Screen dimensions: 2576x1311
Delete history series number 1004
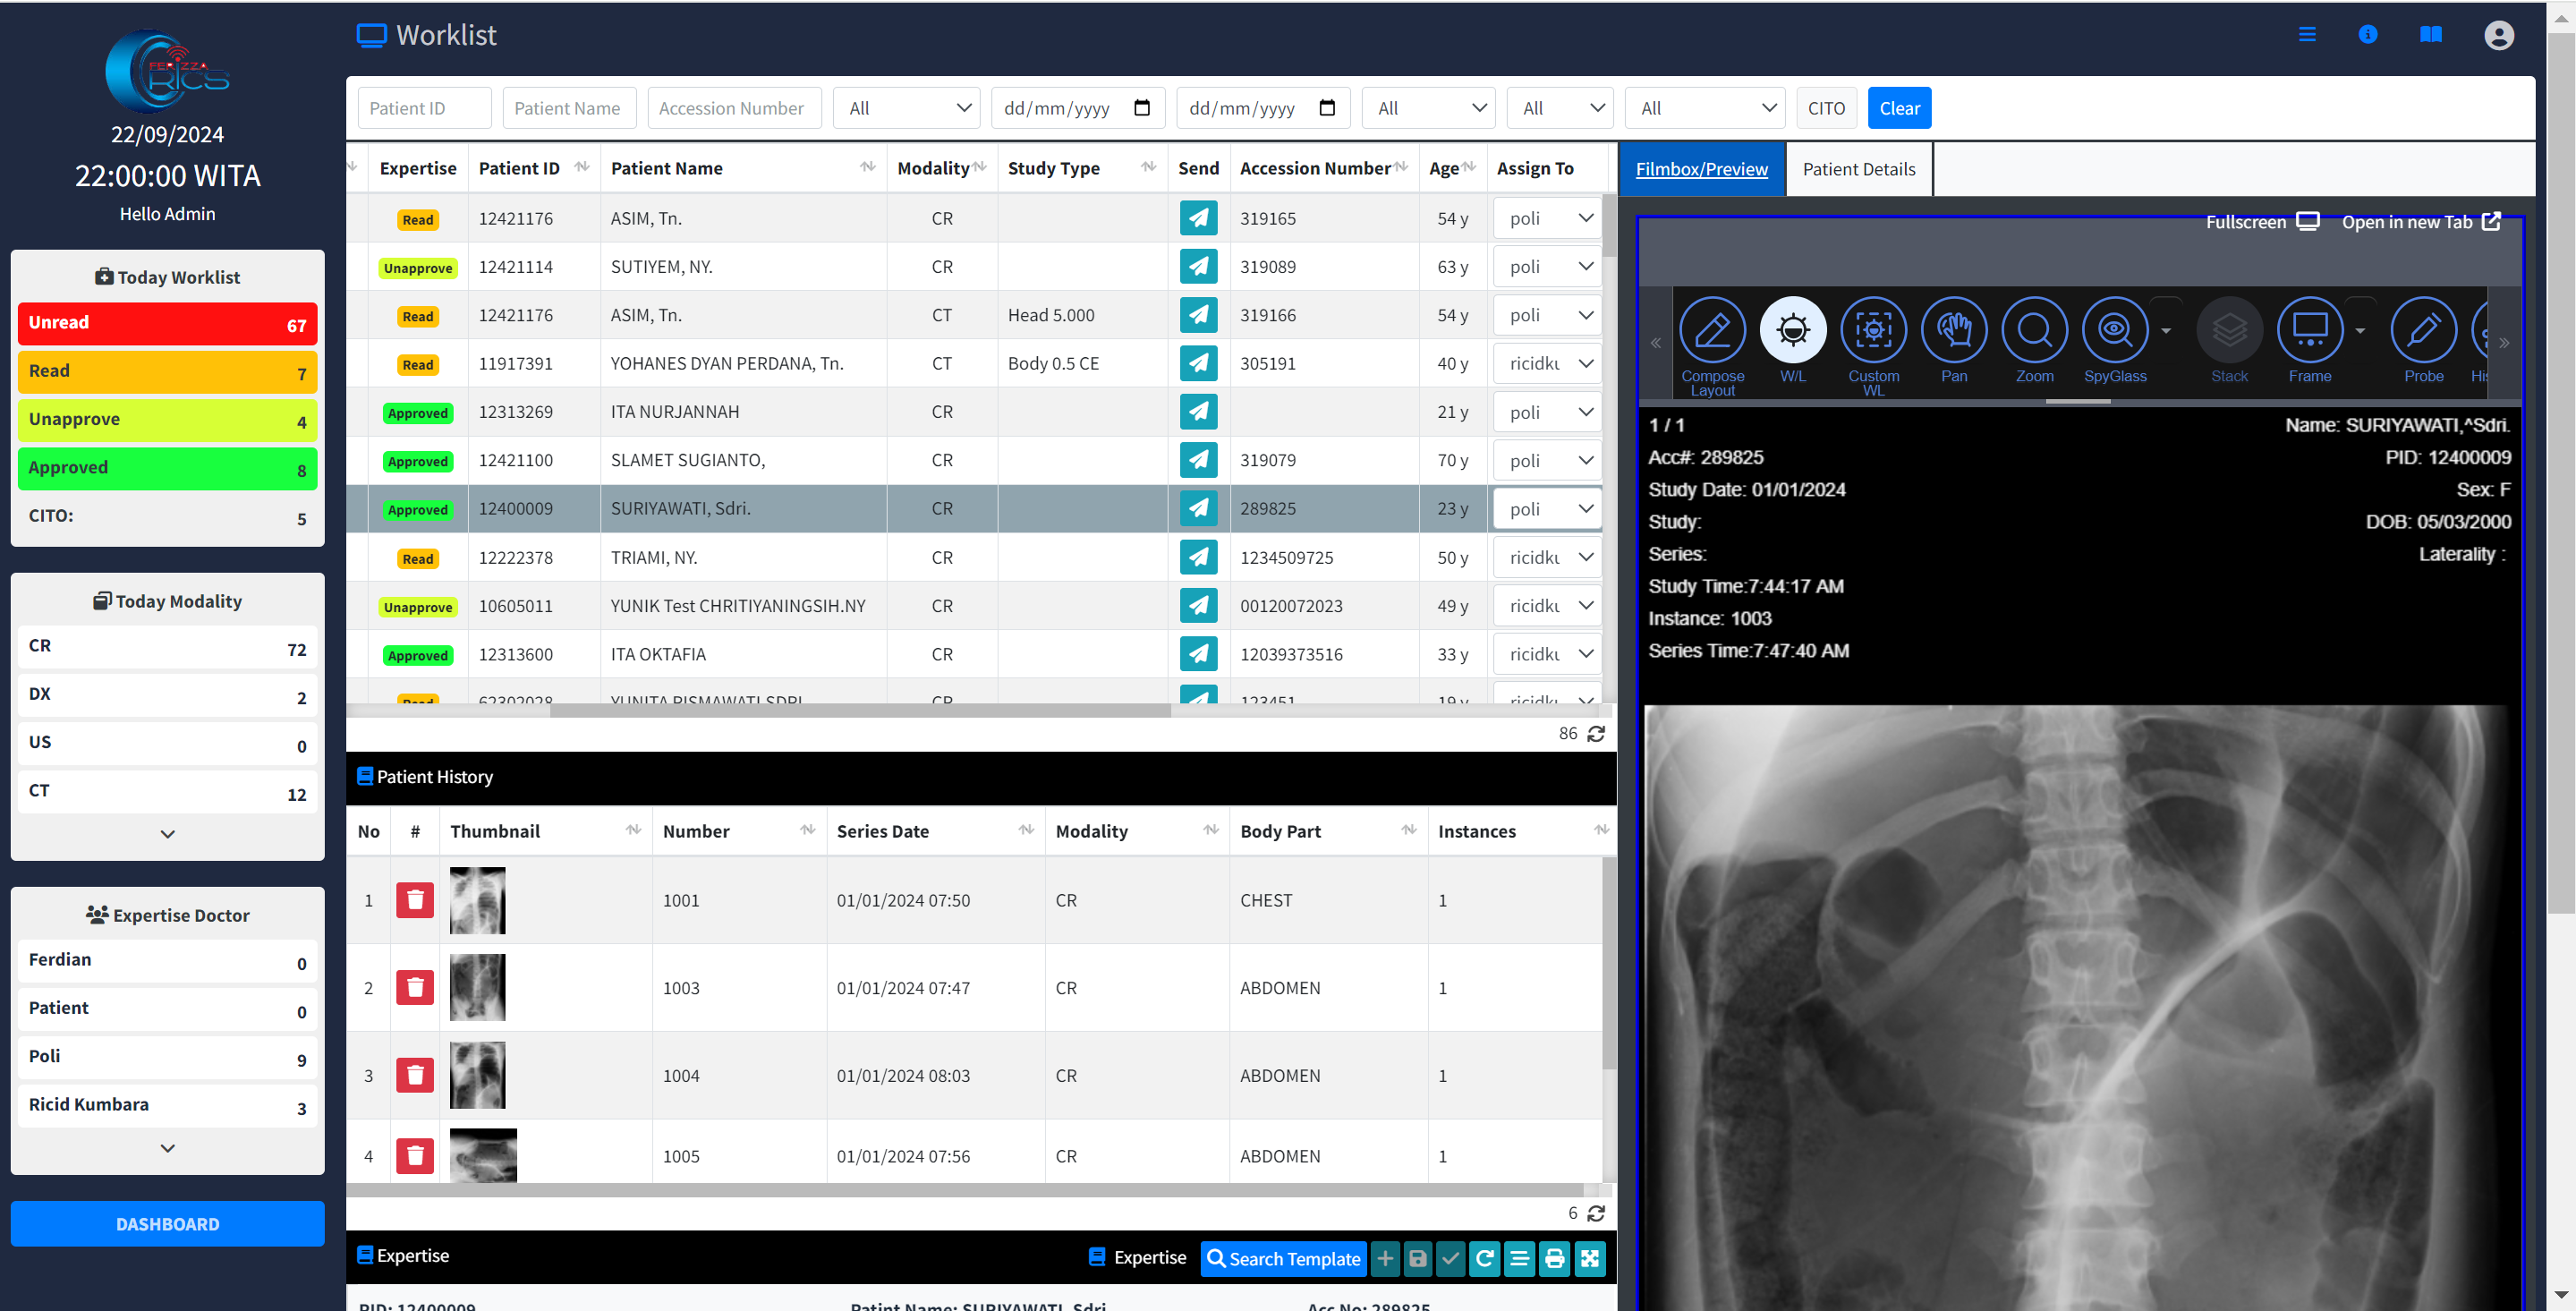click(415, 1075)
